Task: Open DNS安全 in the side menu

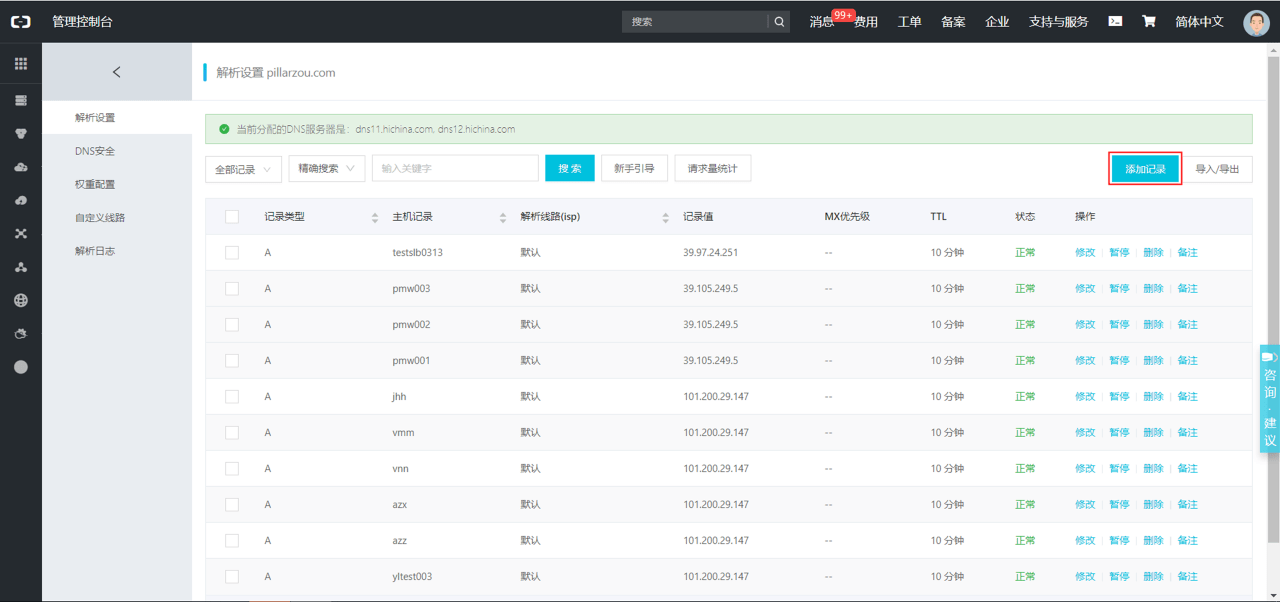Action: tap(117, 151)
